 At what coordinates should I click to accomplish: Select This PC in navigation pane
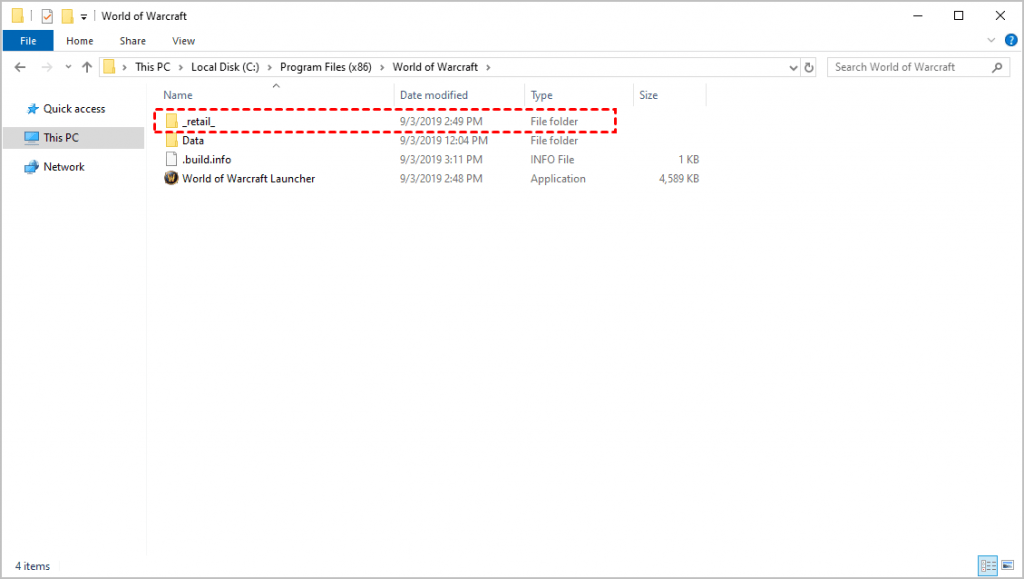coord(61,138)
